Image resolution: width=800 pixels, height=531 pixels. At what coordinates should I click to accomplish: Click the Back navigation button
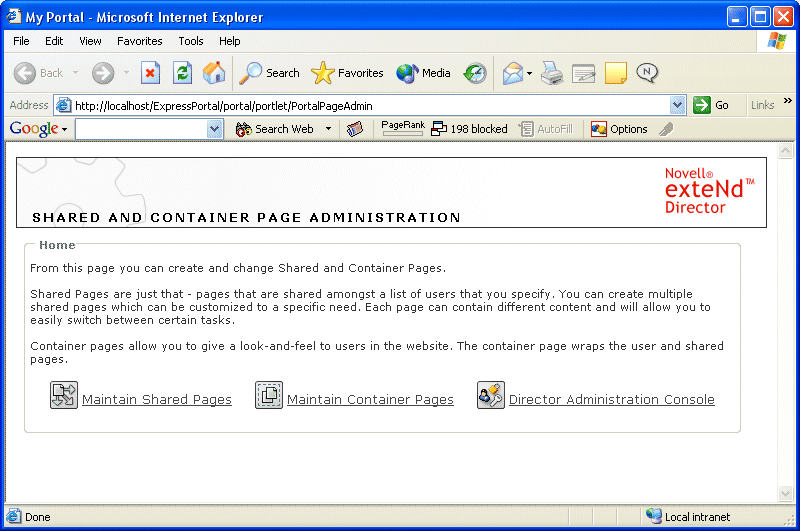pos(39,73)
